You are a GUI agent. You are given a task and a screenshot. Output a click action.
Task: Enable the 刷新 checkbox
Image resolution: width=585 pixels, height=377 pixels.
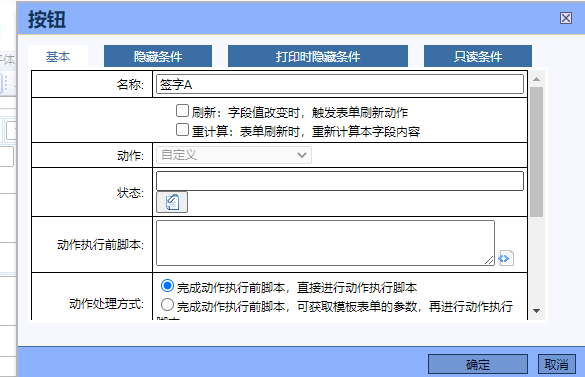coord(182,111)
